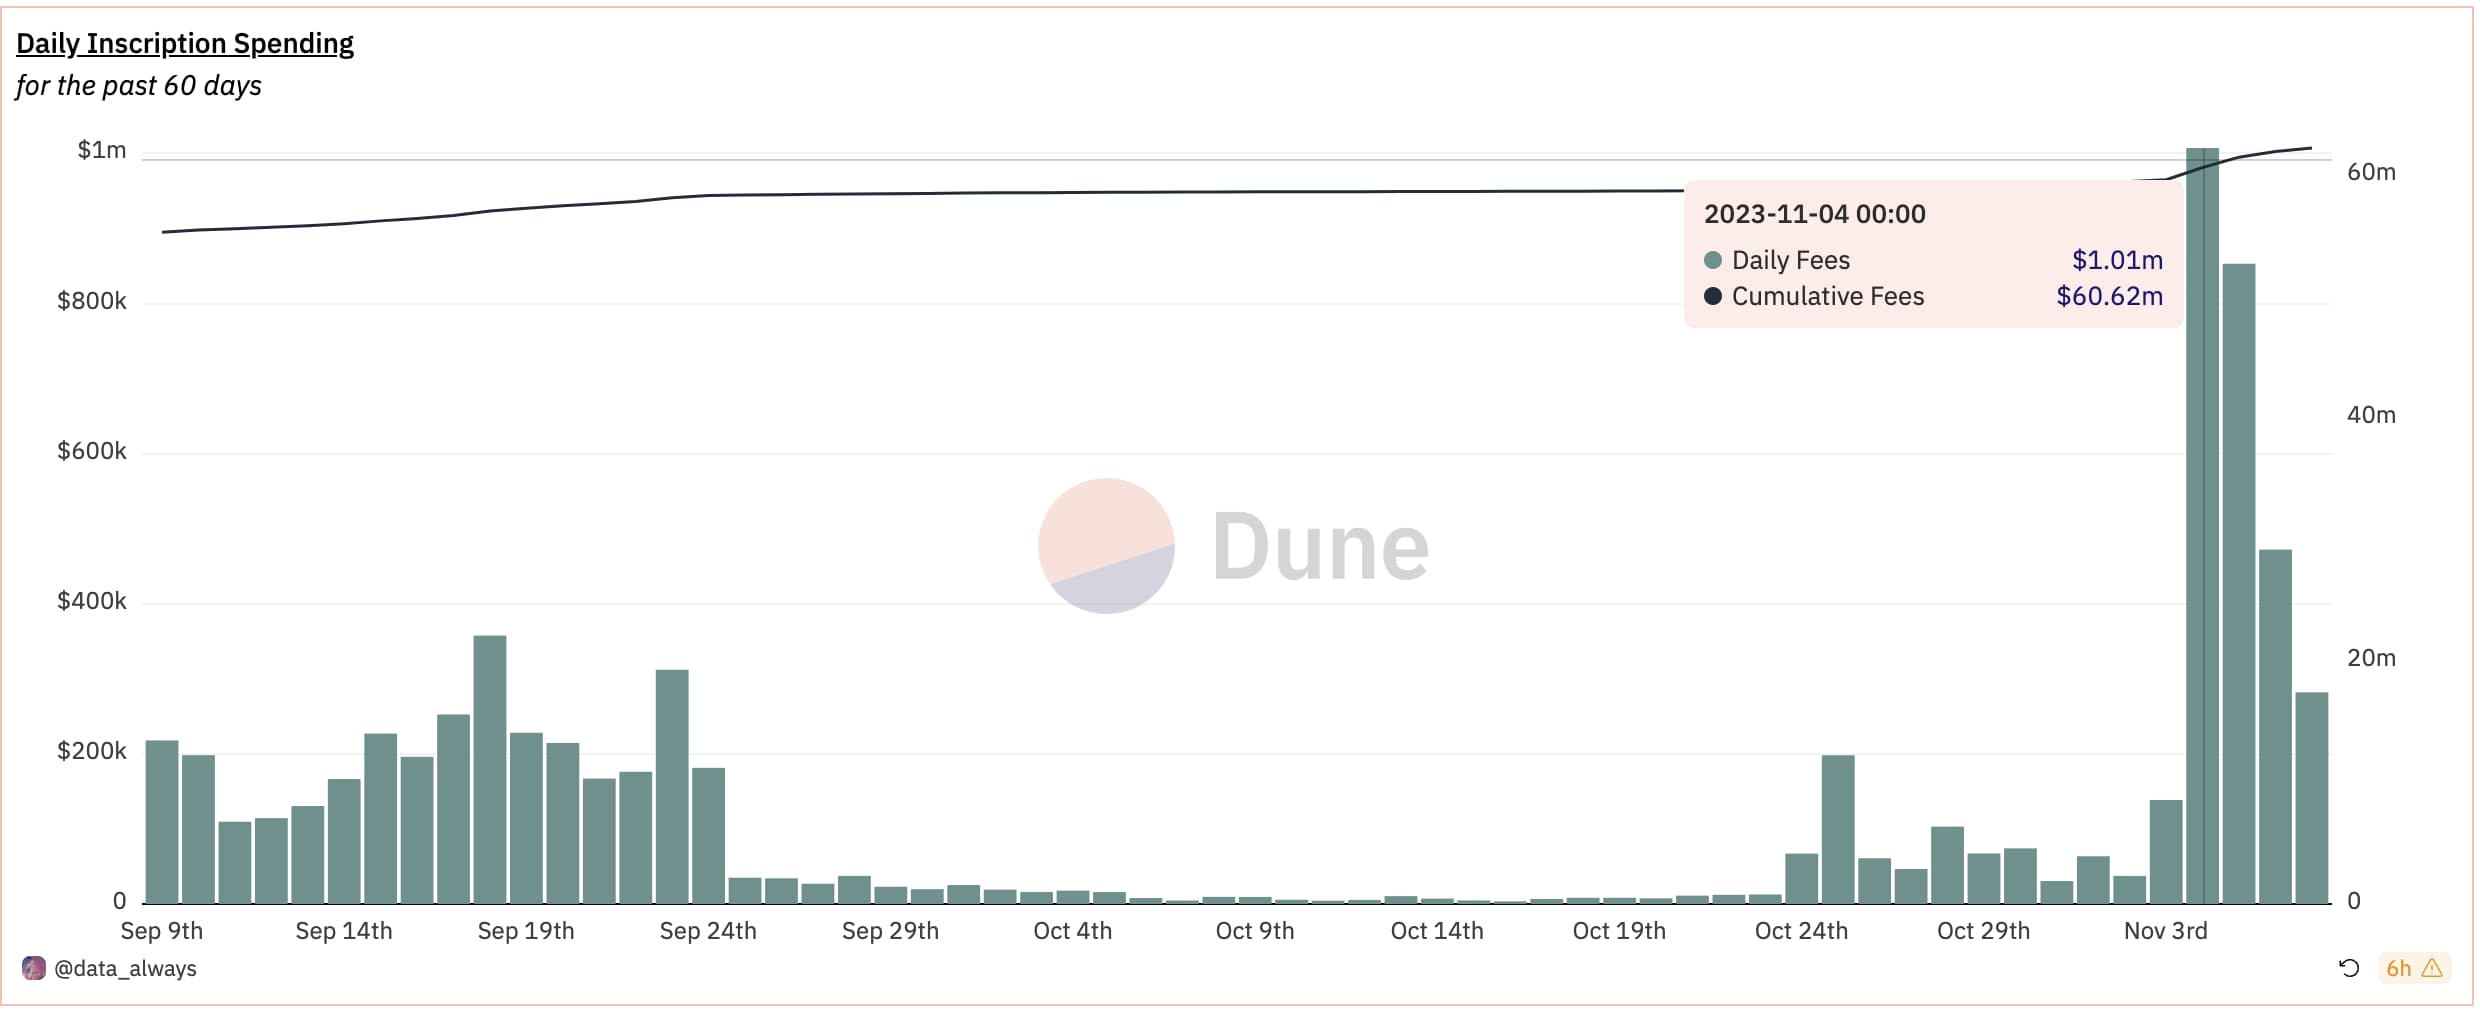
Task: Click the last bar on the right
Action: coord(2312,798)
